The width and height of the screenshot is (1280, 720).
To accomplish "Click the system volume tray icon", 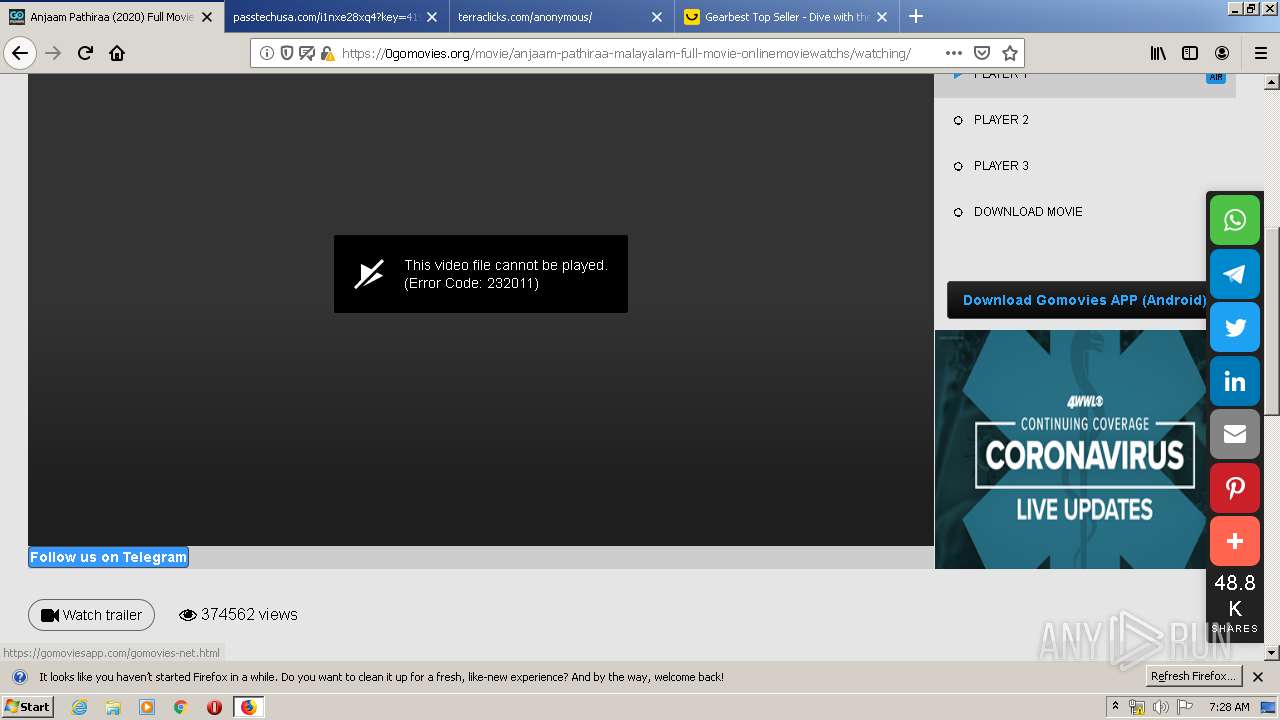I will click(1160, 707).
